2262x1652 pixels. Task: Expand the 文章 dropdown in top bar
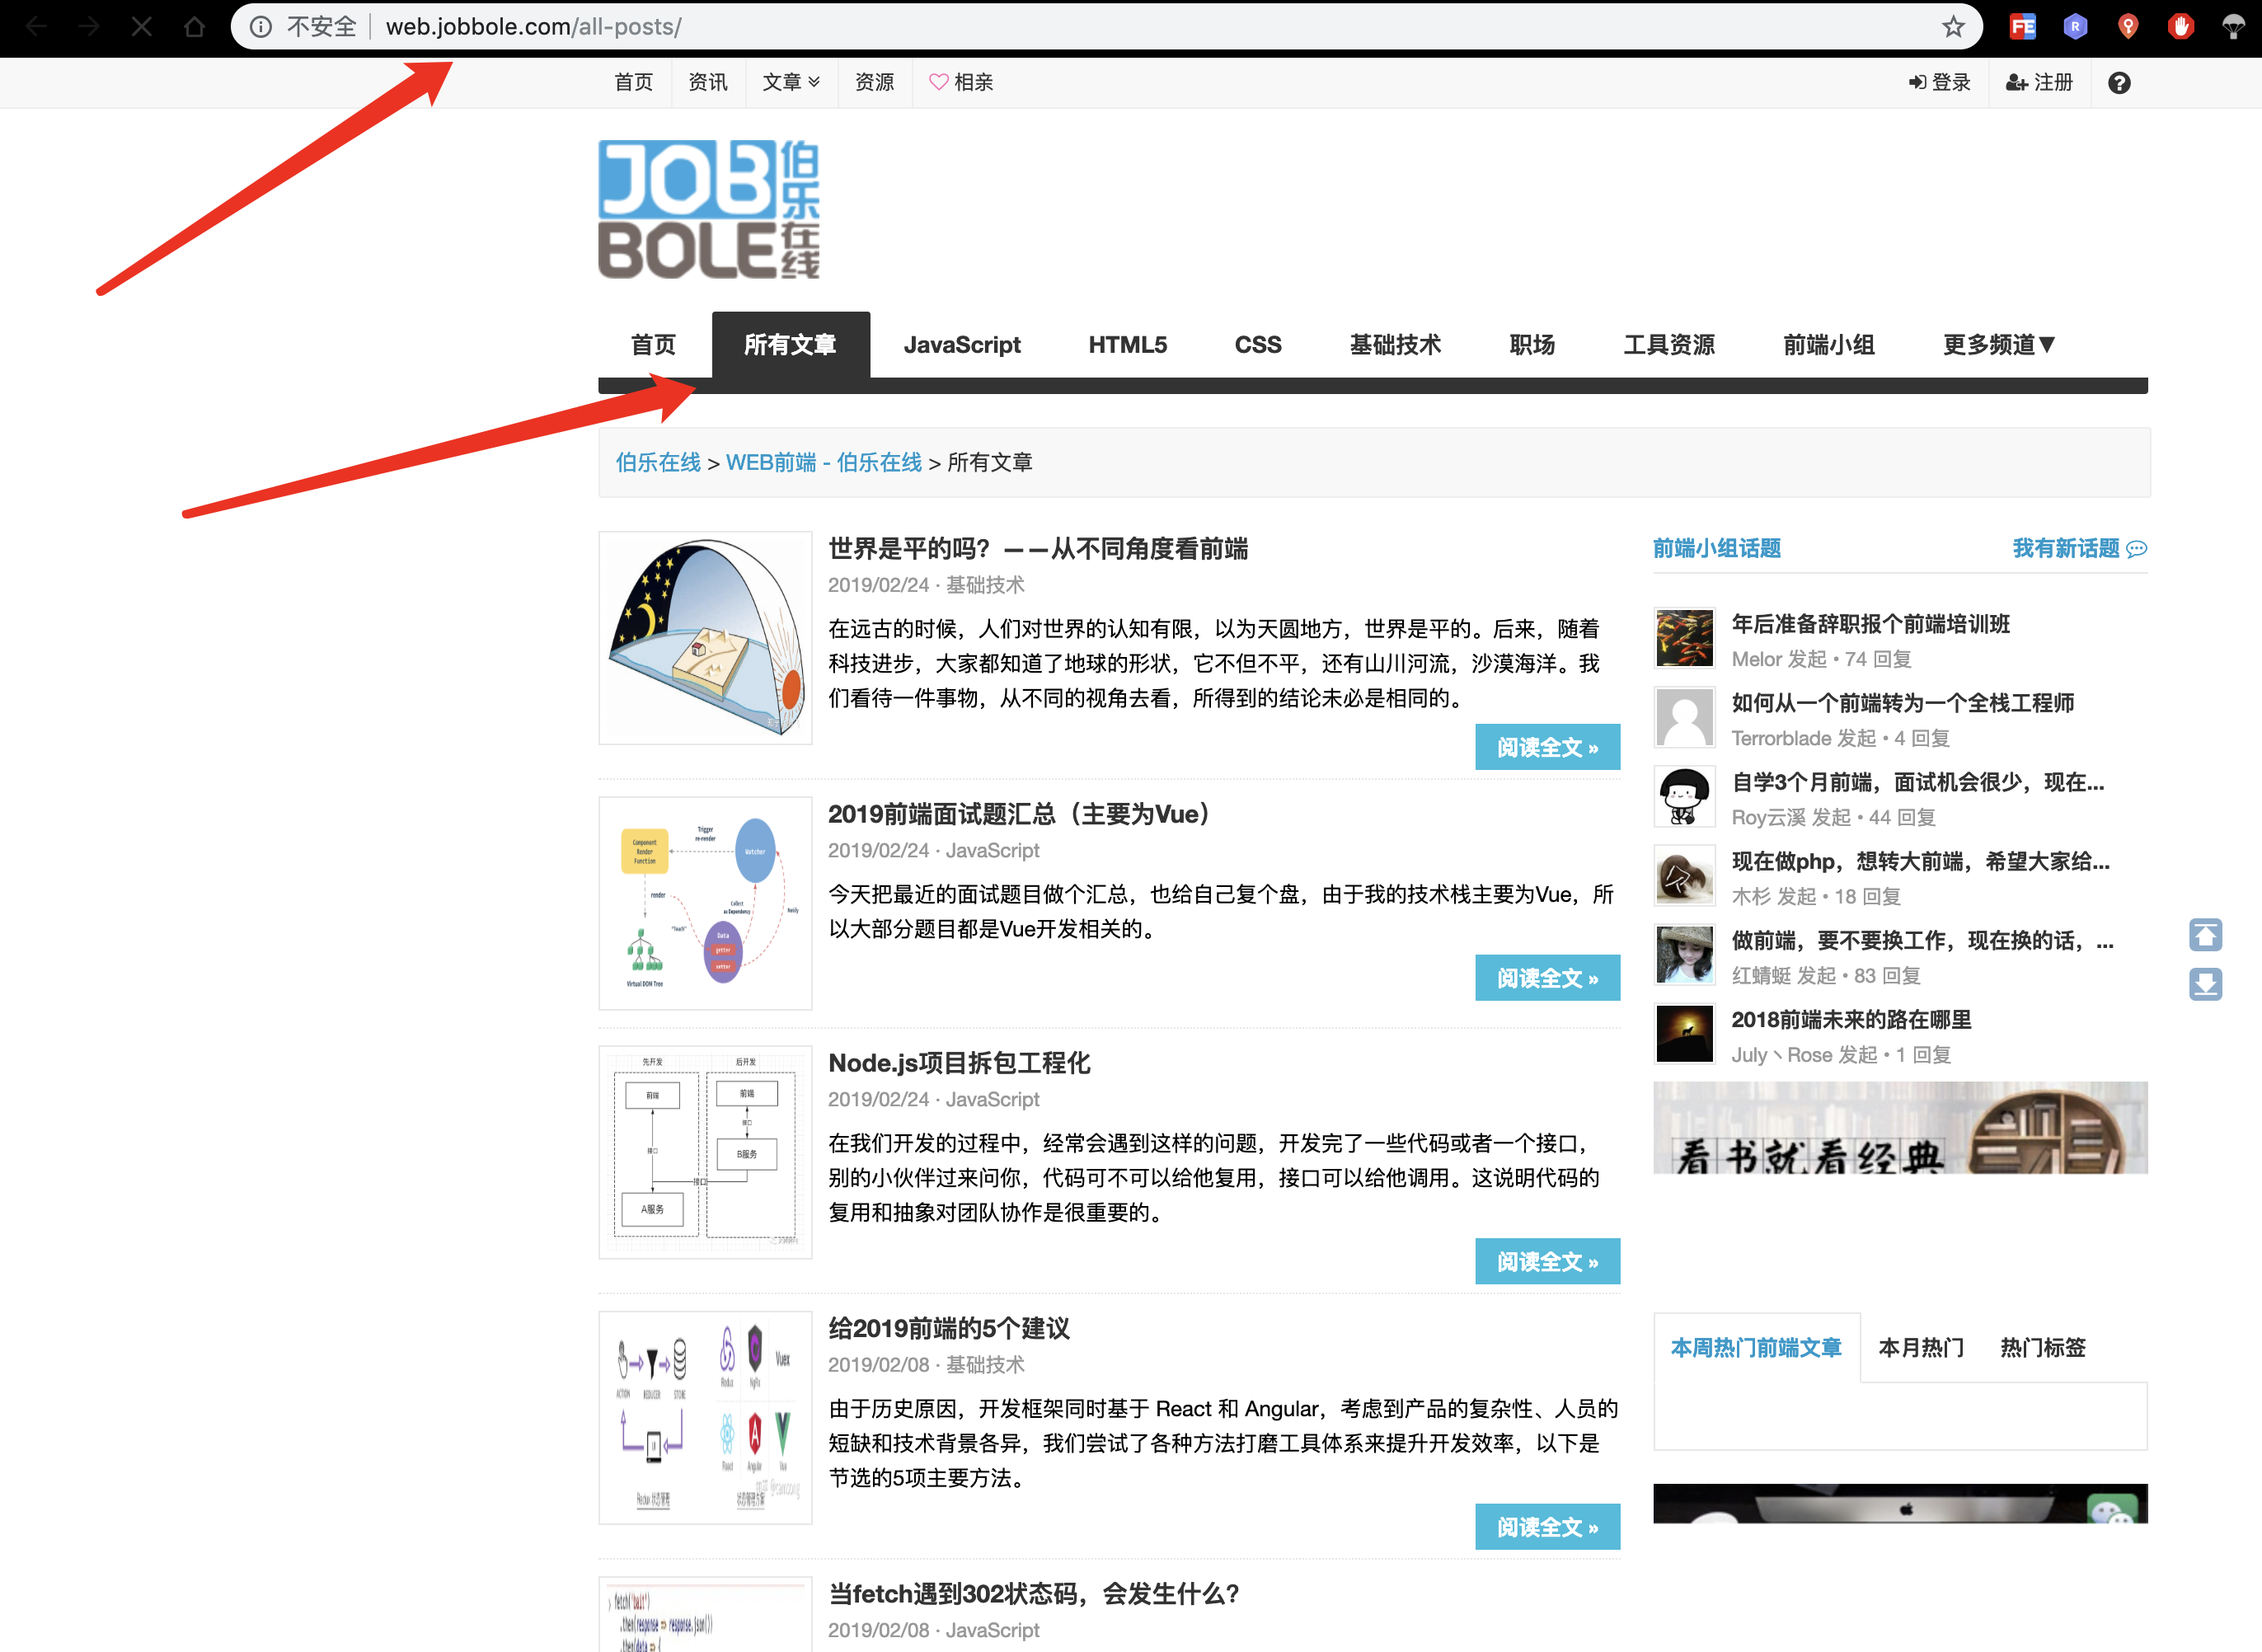(791, 82)
